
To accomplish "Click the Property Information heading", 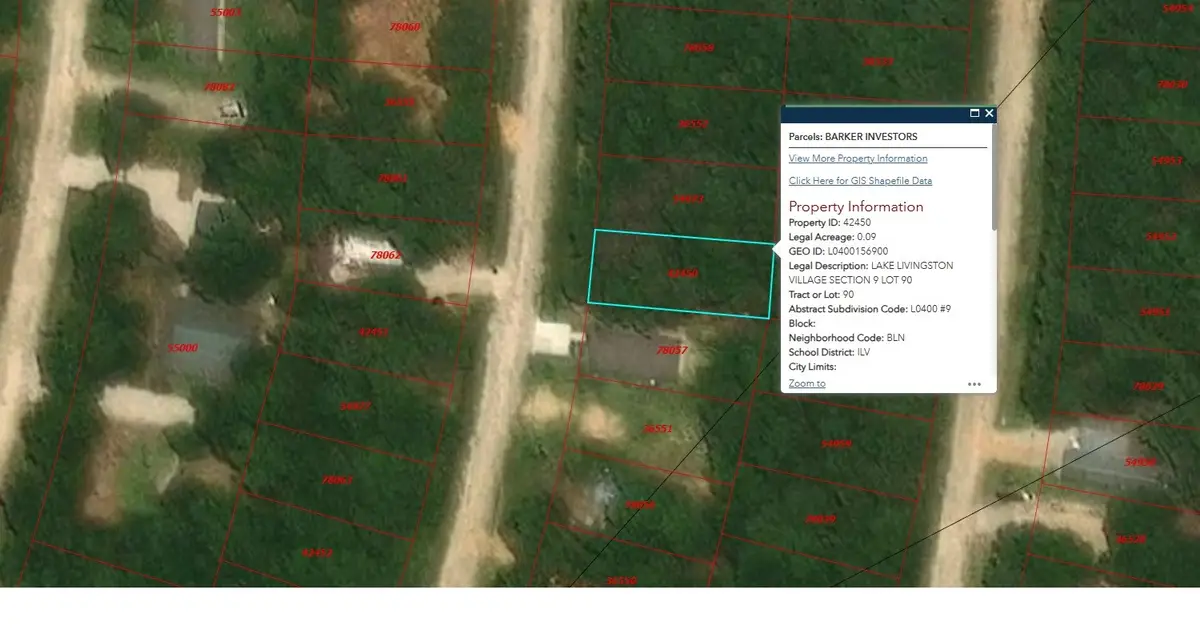I will tap(855, 207).
